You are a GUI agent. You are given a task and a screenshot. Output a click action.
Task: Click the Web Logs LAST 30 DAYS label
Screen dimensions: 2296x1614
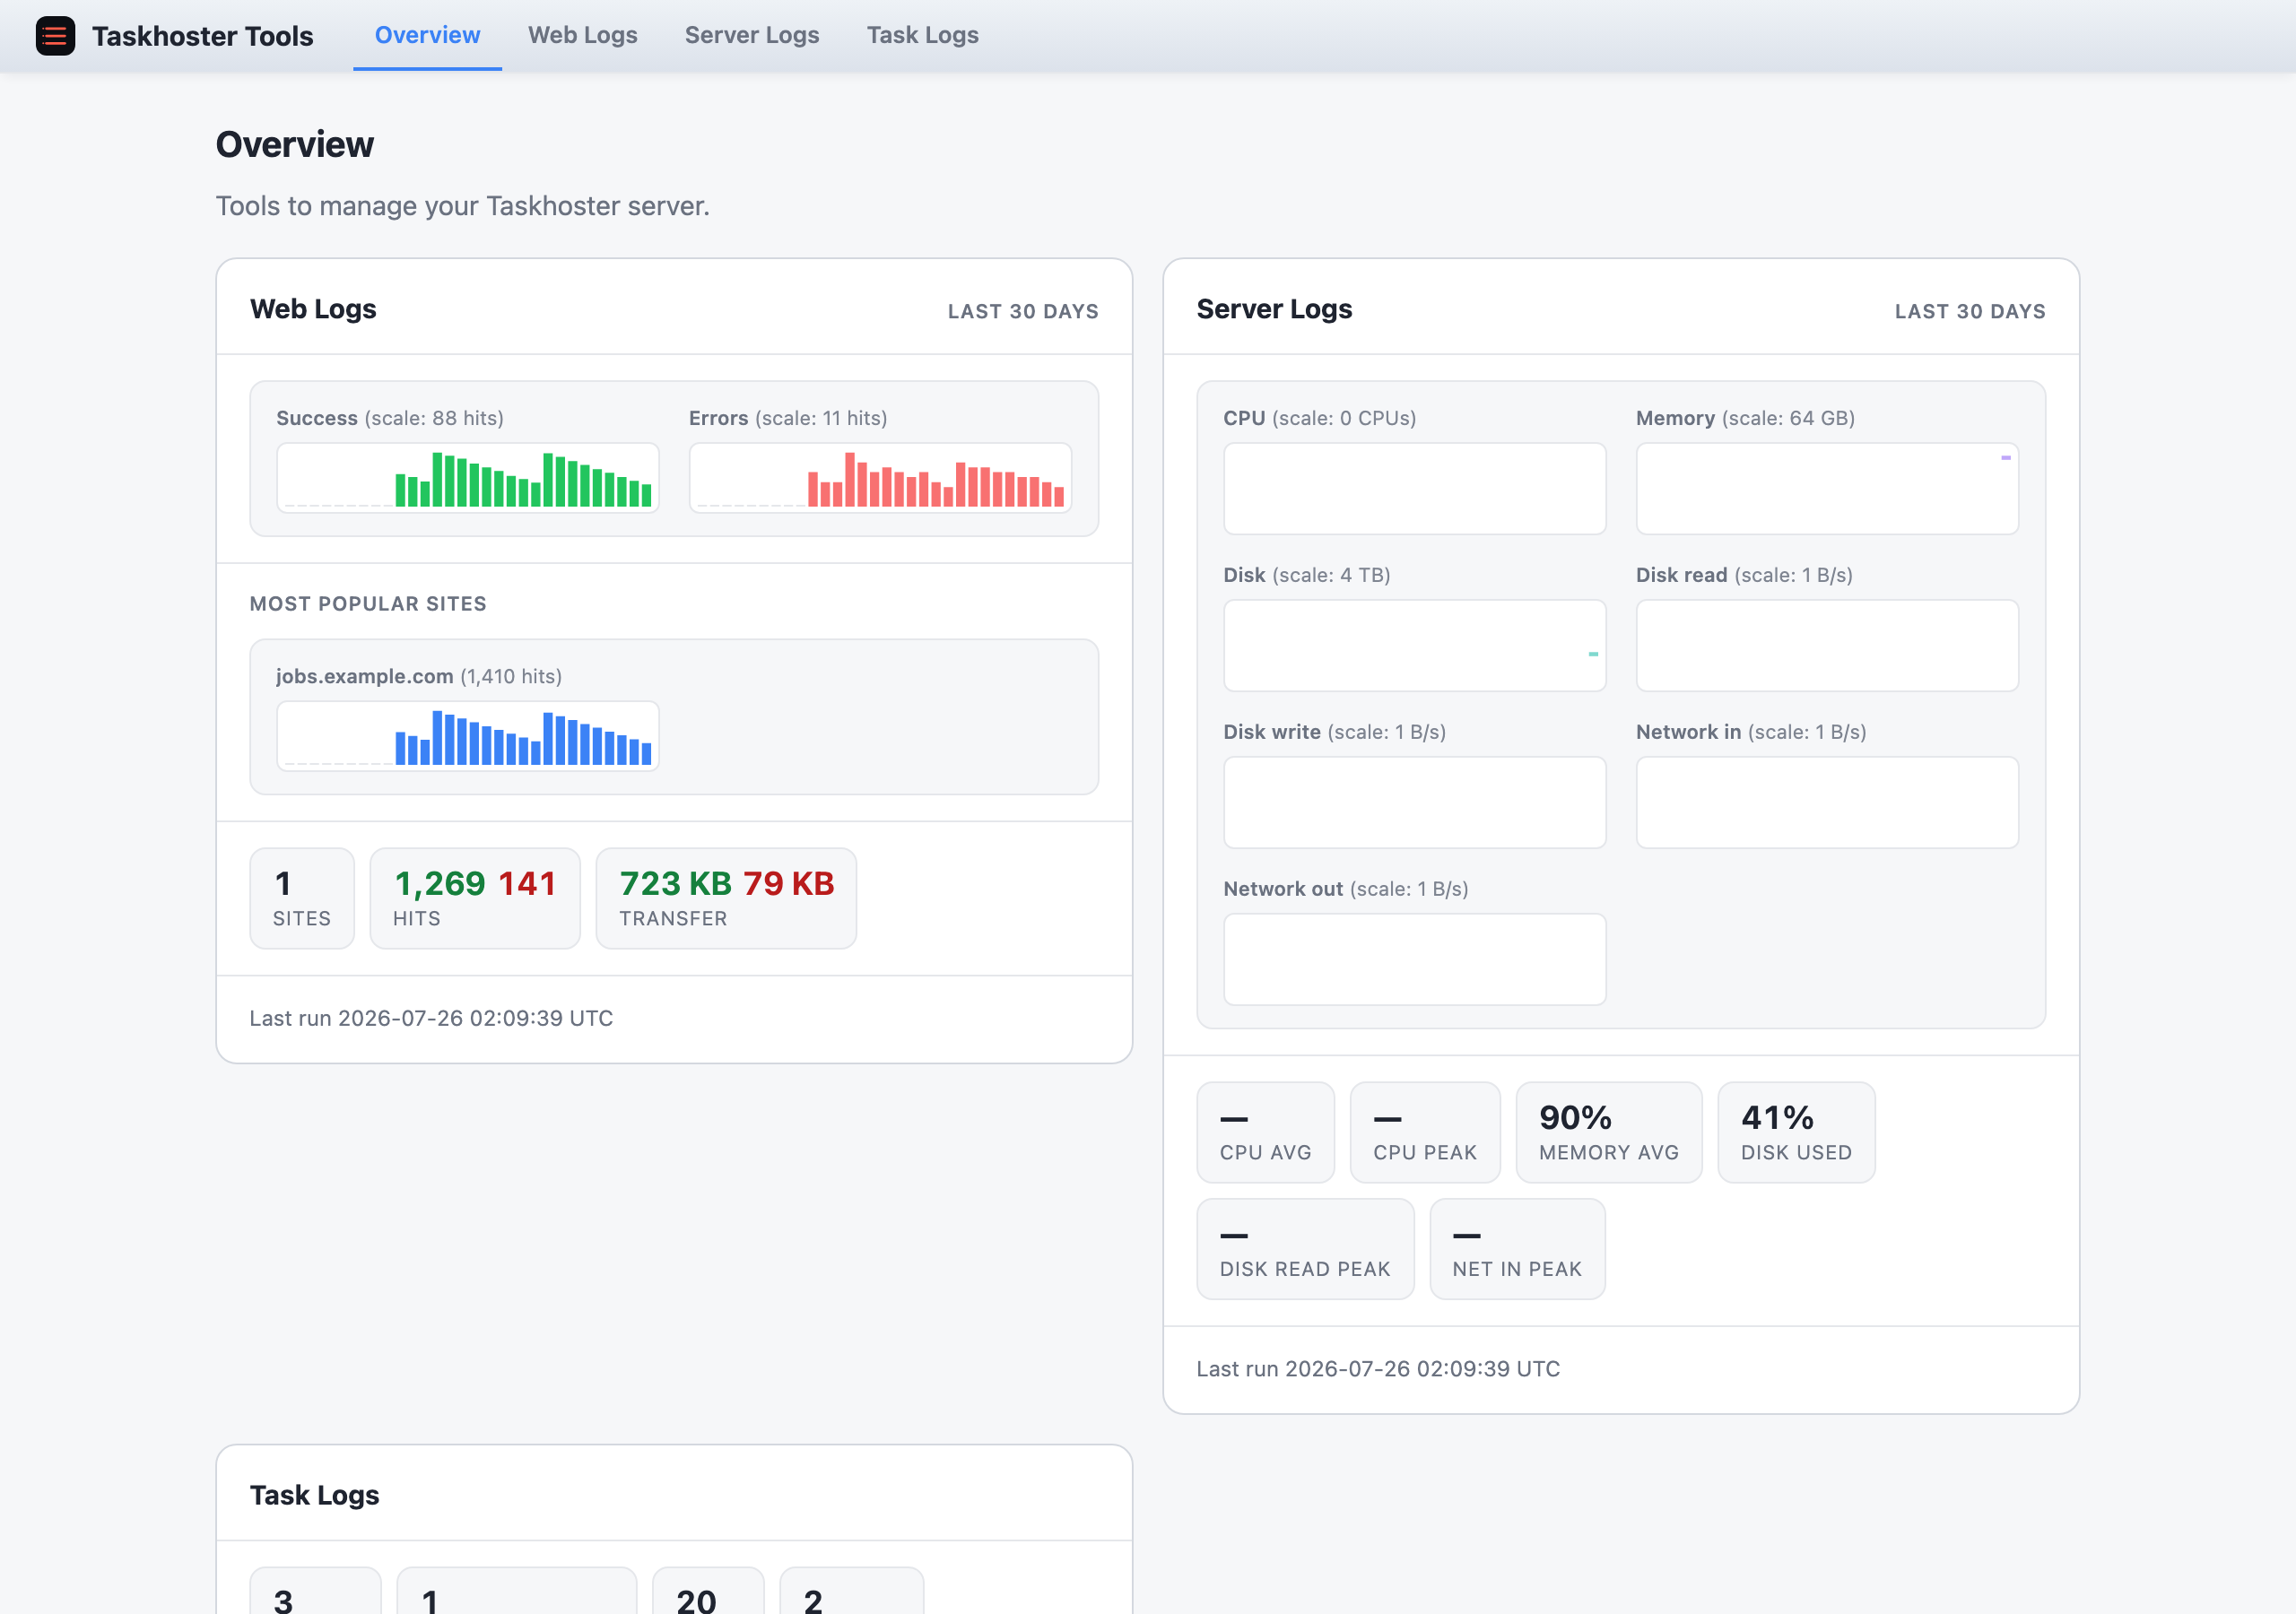pyautogui.click(x=1023, y=311)
